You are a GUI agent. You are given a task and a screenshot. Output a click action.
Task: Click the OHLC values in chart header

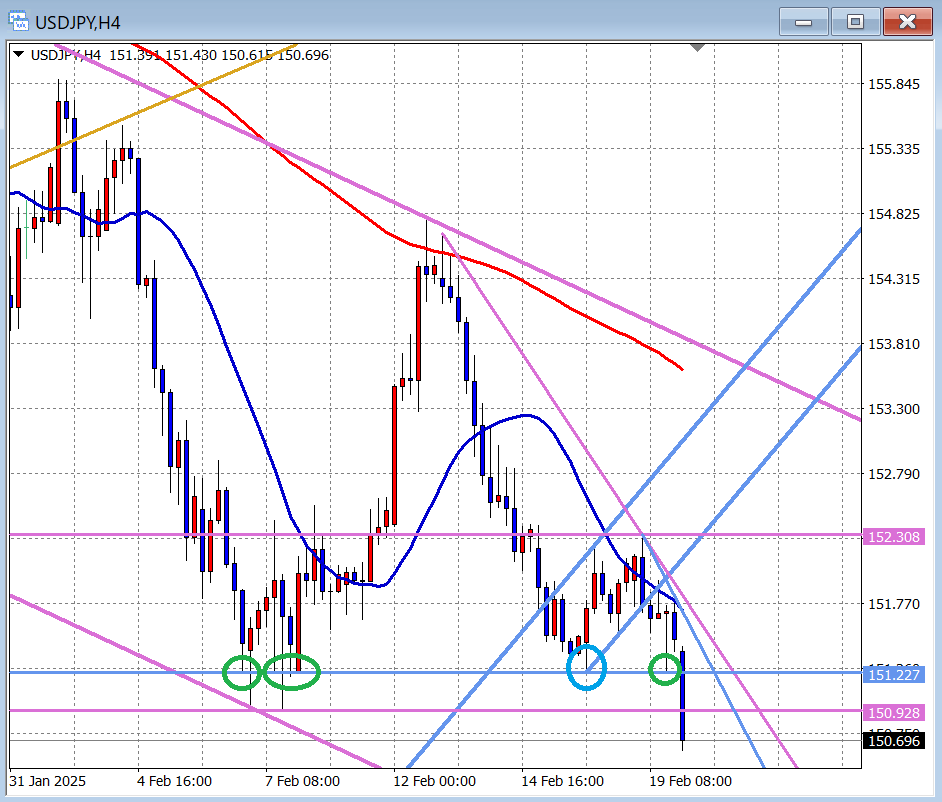pyautogui.click(x=219, y=55)
